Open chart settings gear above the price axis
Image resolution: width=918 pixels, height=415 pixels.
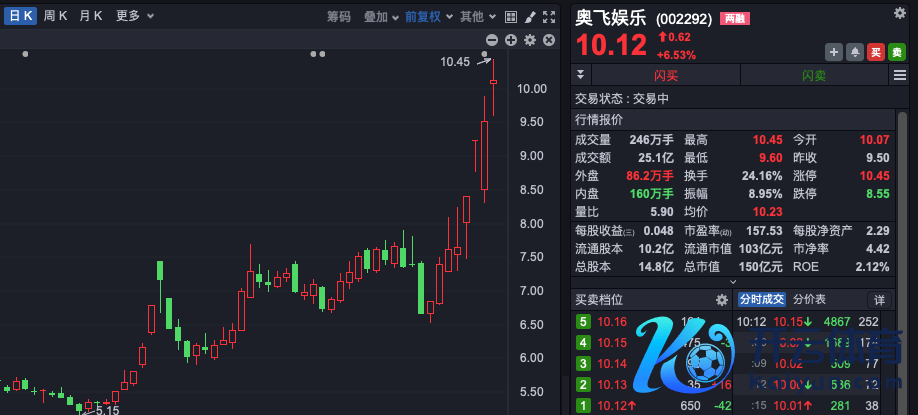(x=530, y=40)
